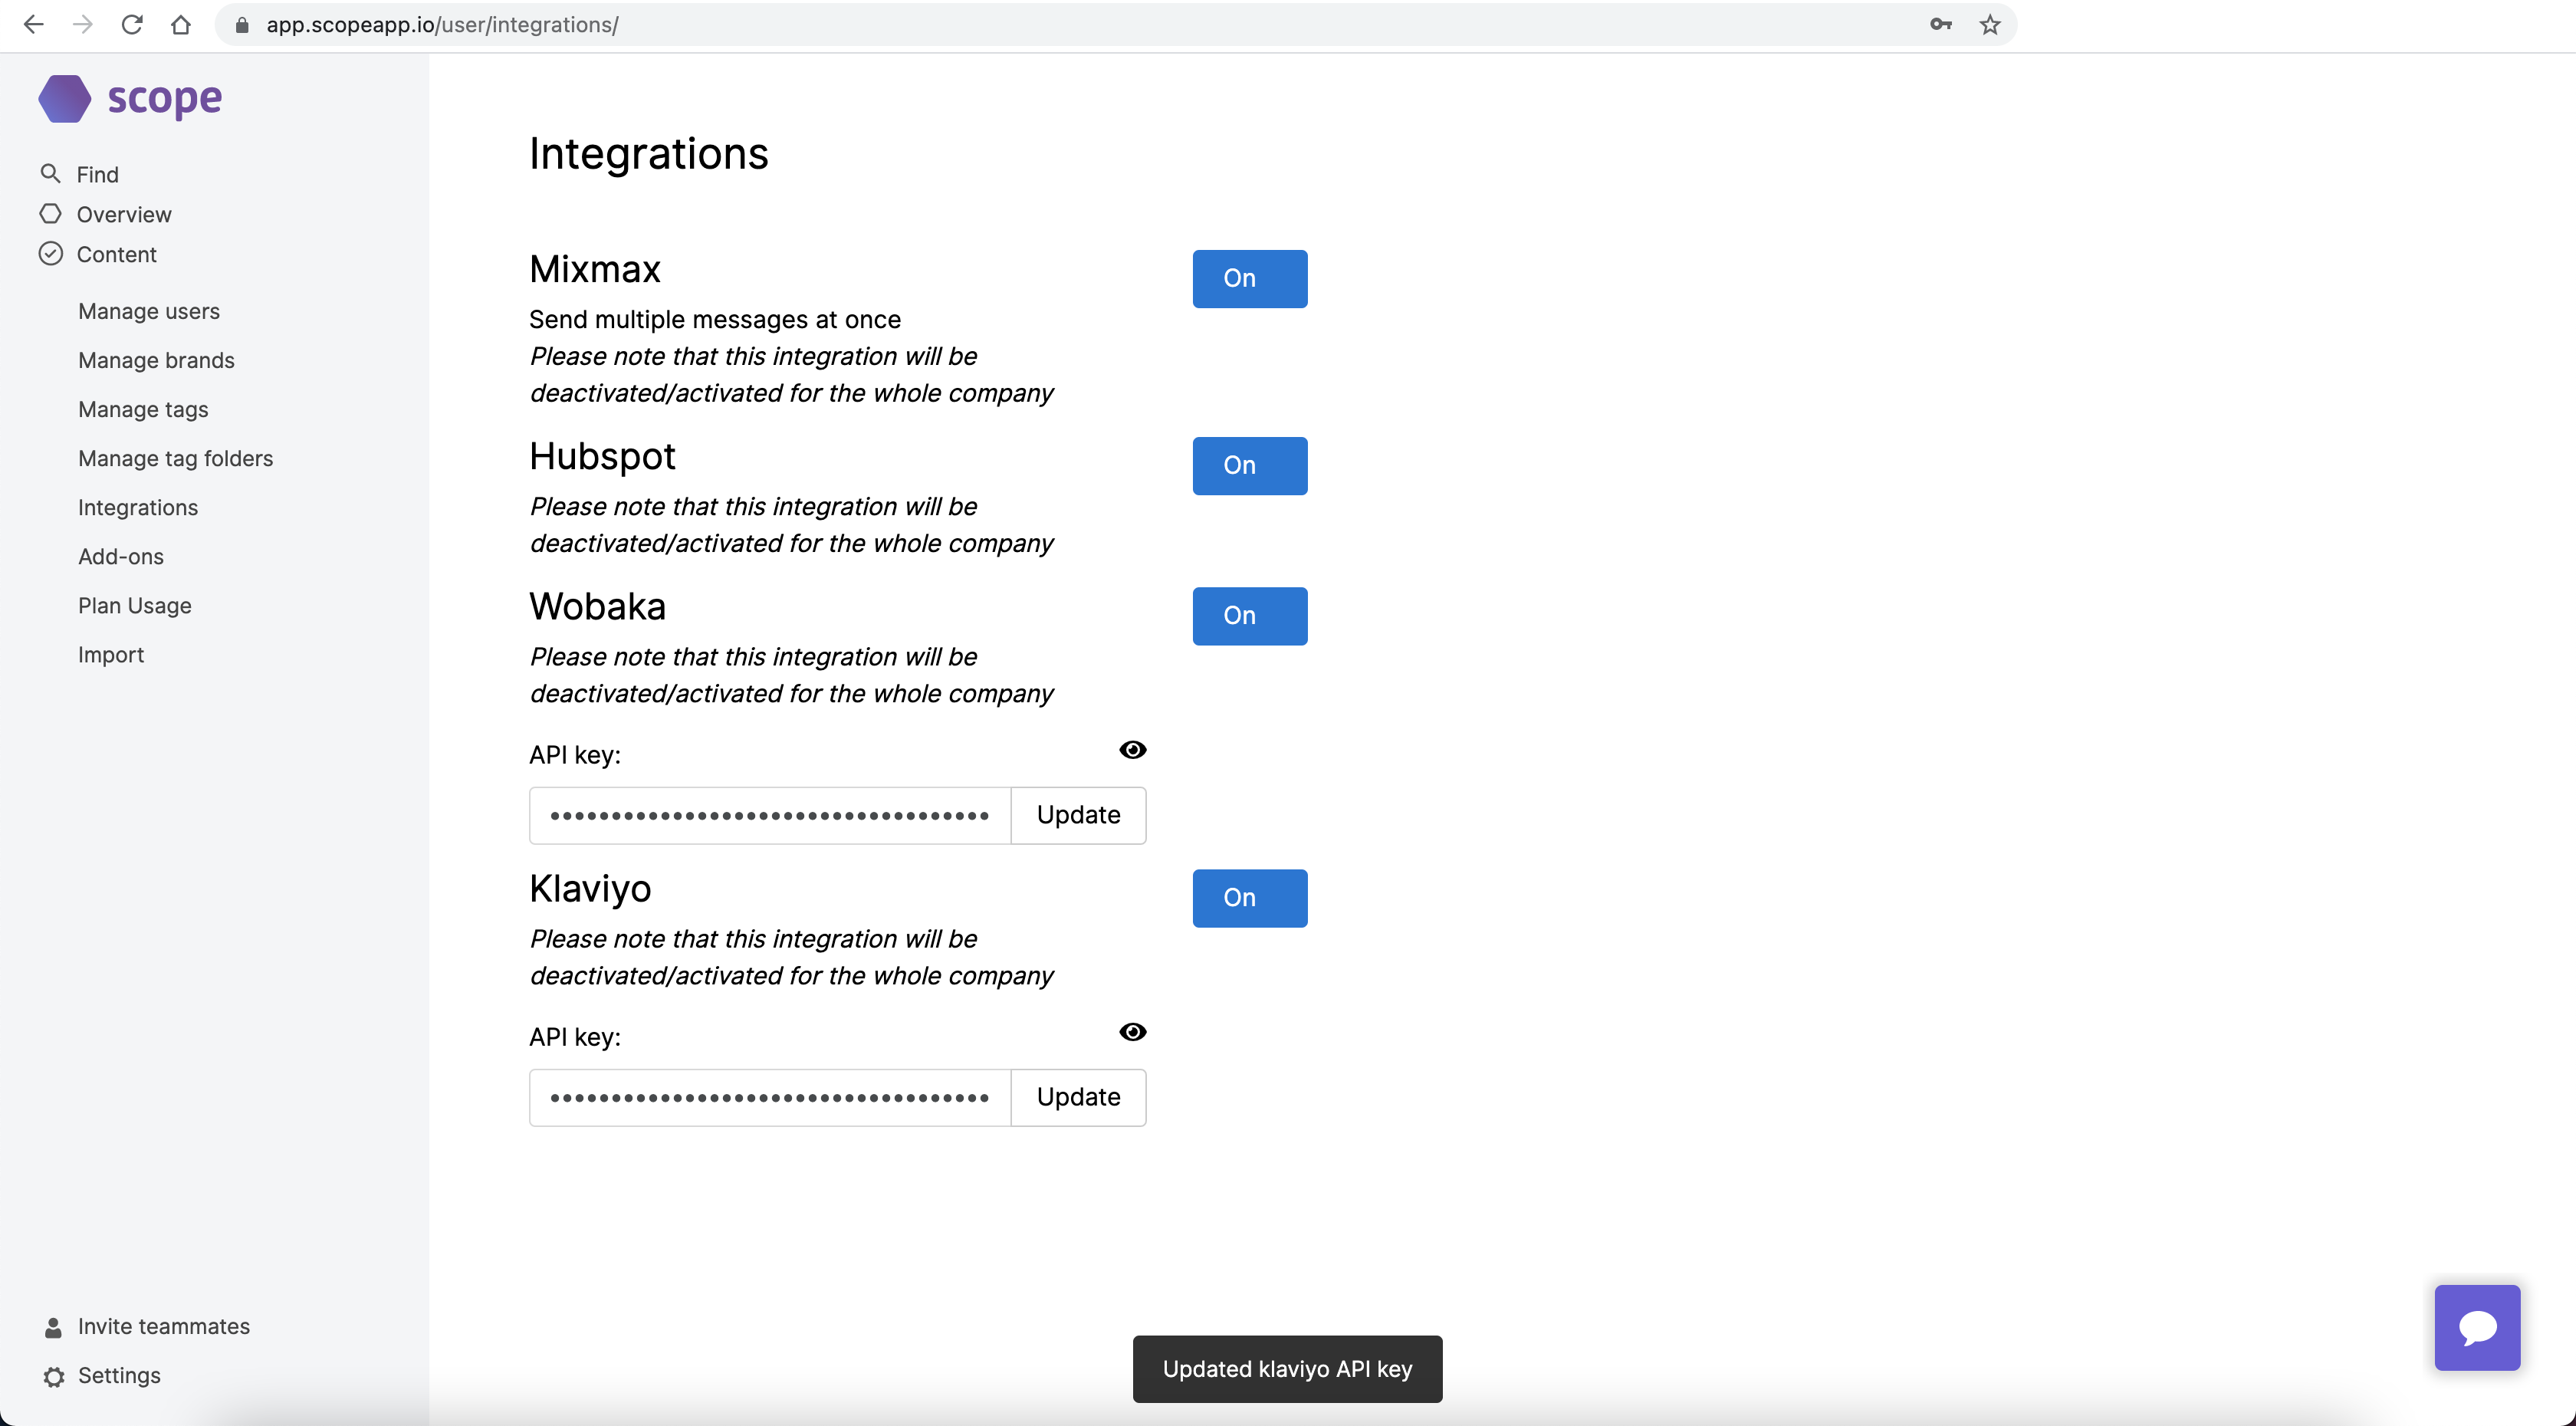
Task: Open the Content menu item
Action: [x=117, y=254]
